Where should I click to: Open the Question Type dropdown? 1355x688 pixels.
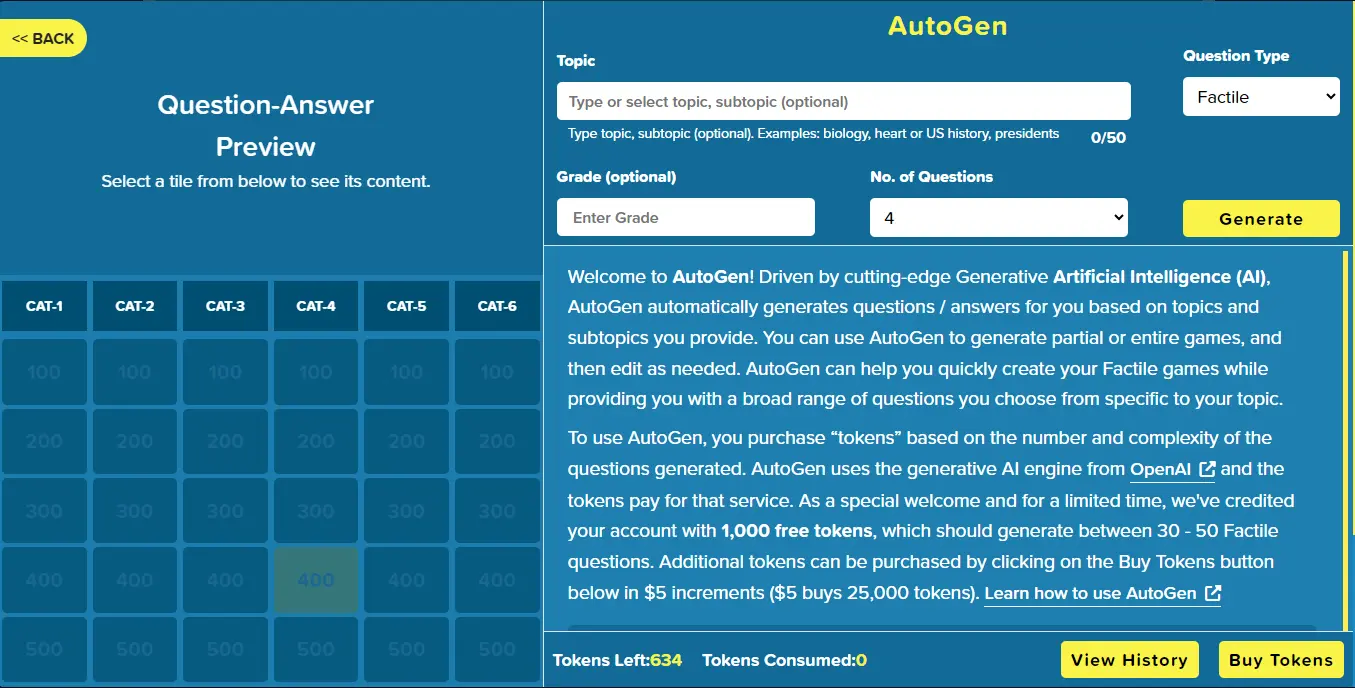coord(1261,97)
